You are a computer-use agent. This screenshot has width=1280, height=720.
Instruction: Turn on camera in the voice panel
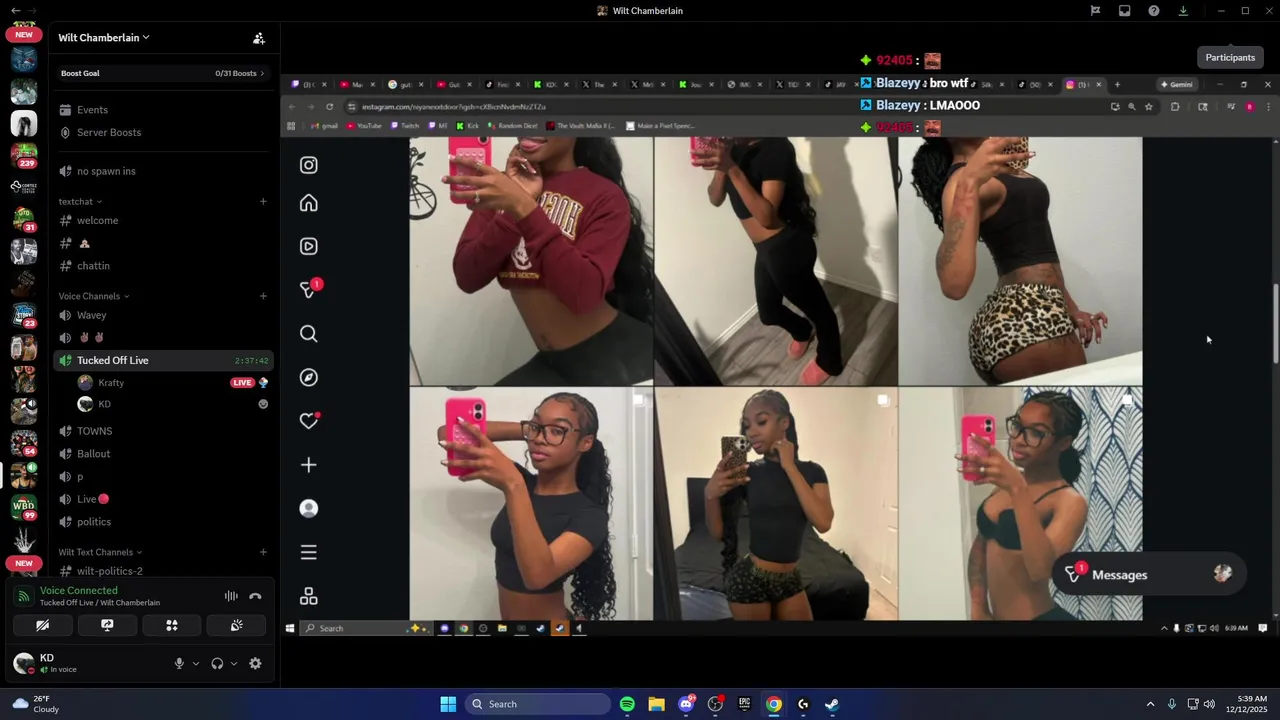point(43,625)
